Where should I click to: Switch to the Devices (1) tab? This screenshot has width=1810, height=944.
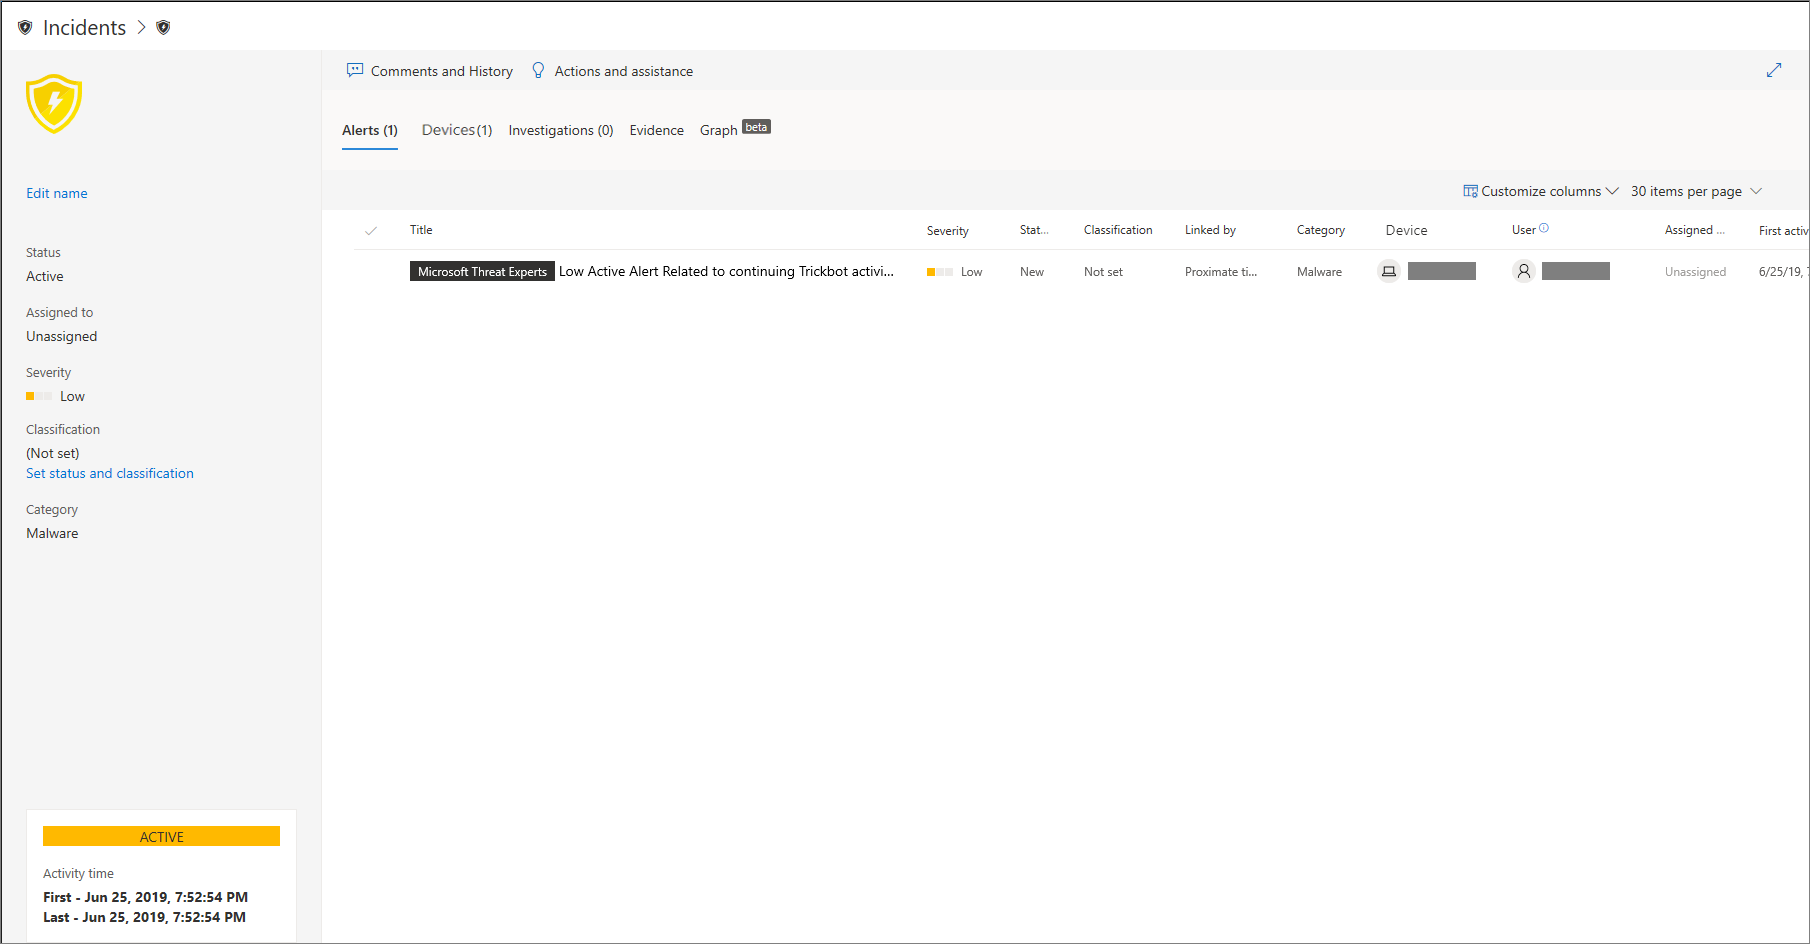(457, 130)
